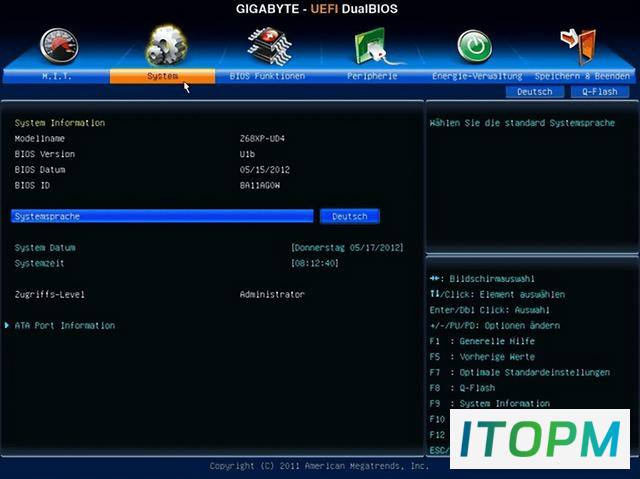Select the System Datum label
Viewport: 640px width, 479px height.
tap(45, 248)
